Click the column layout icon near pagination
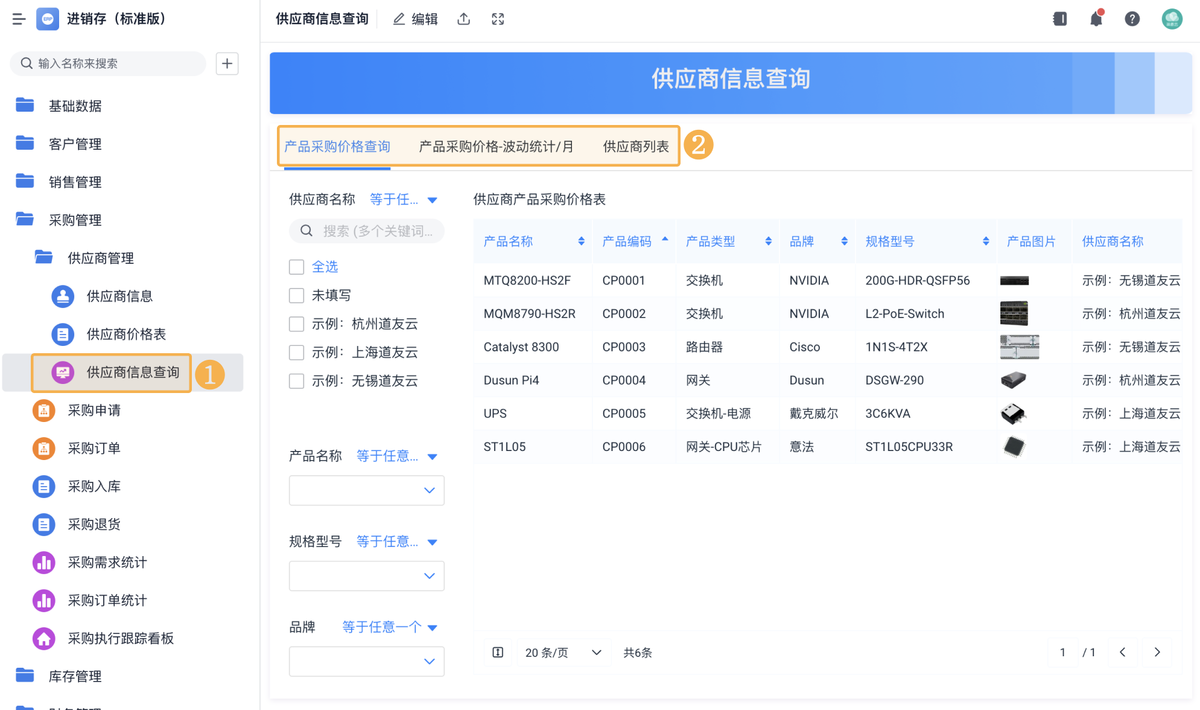 [x=498, y=653]
